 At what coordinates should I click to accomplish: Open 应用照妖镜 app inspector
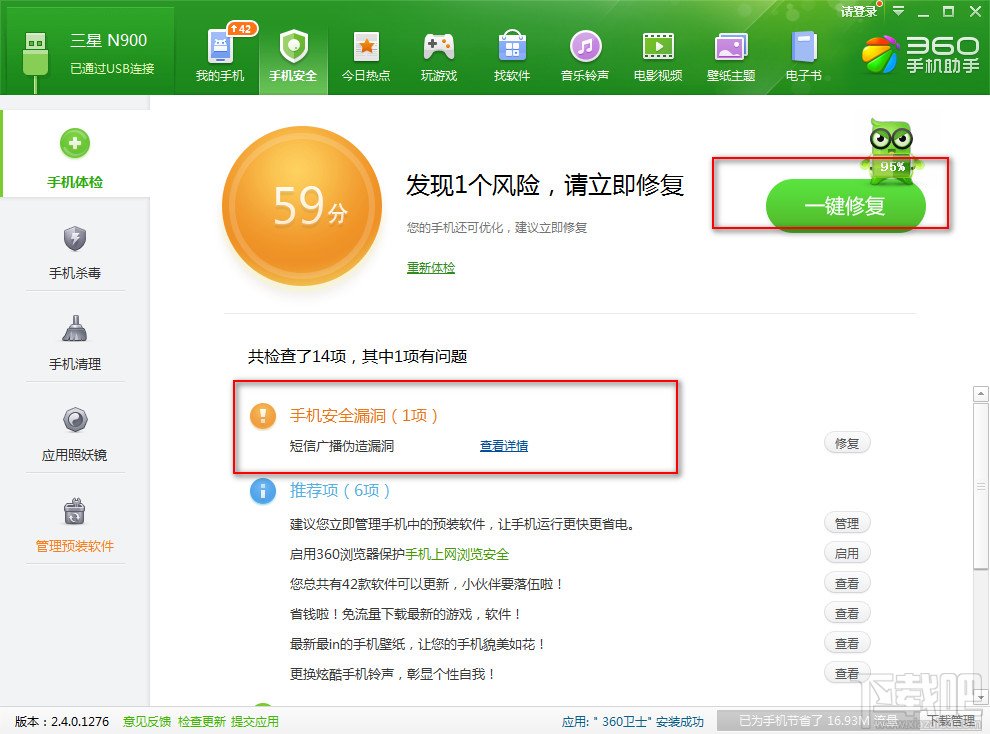75,430
